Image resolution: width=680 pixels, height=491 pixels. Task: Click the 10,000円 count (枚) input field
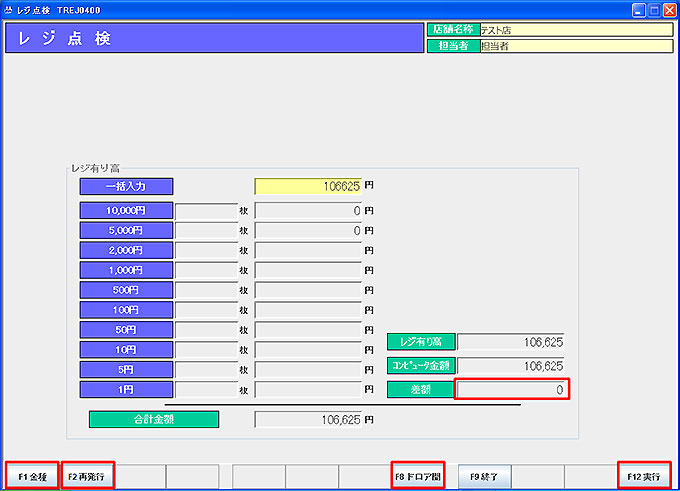click(206, 211)
